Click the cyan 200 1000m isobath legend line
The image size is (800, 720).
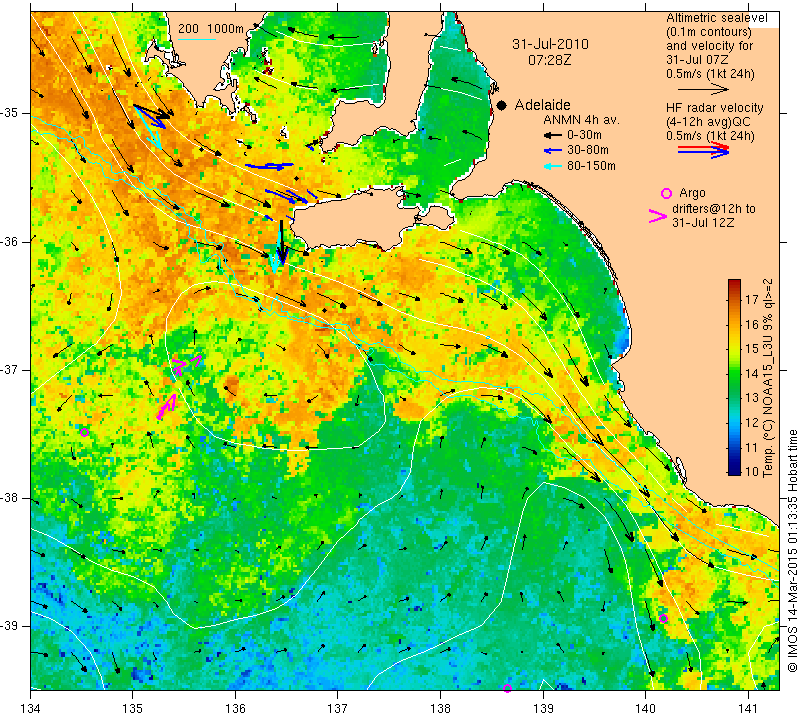[197, 39]
